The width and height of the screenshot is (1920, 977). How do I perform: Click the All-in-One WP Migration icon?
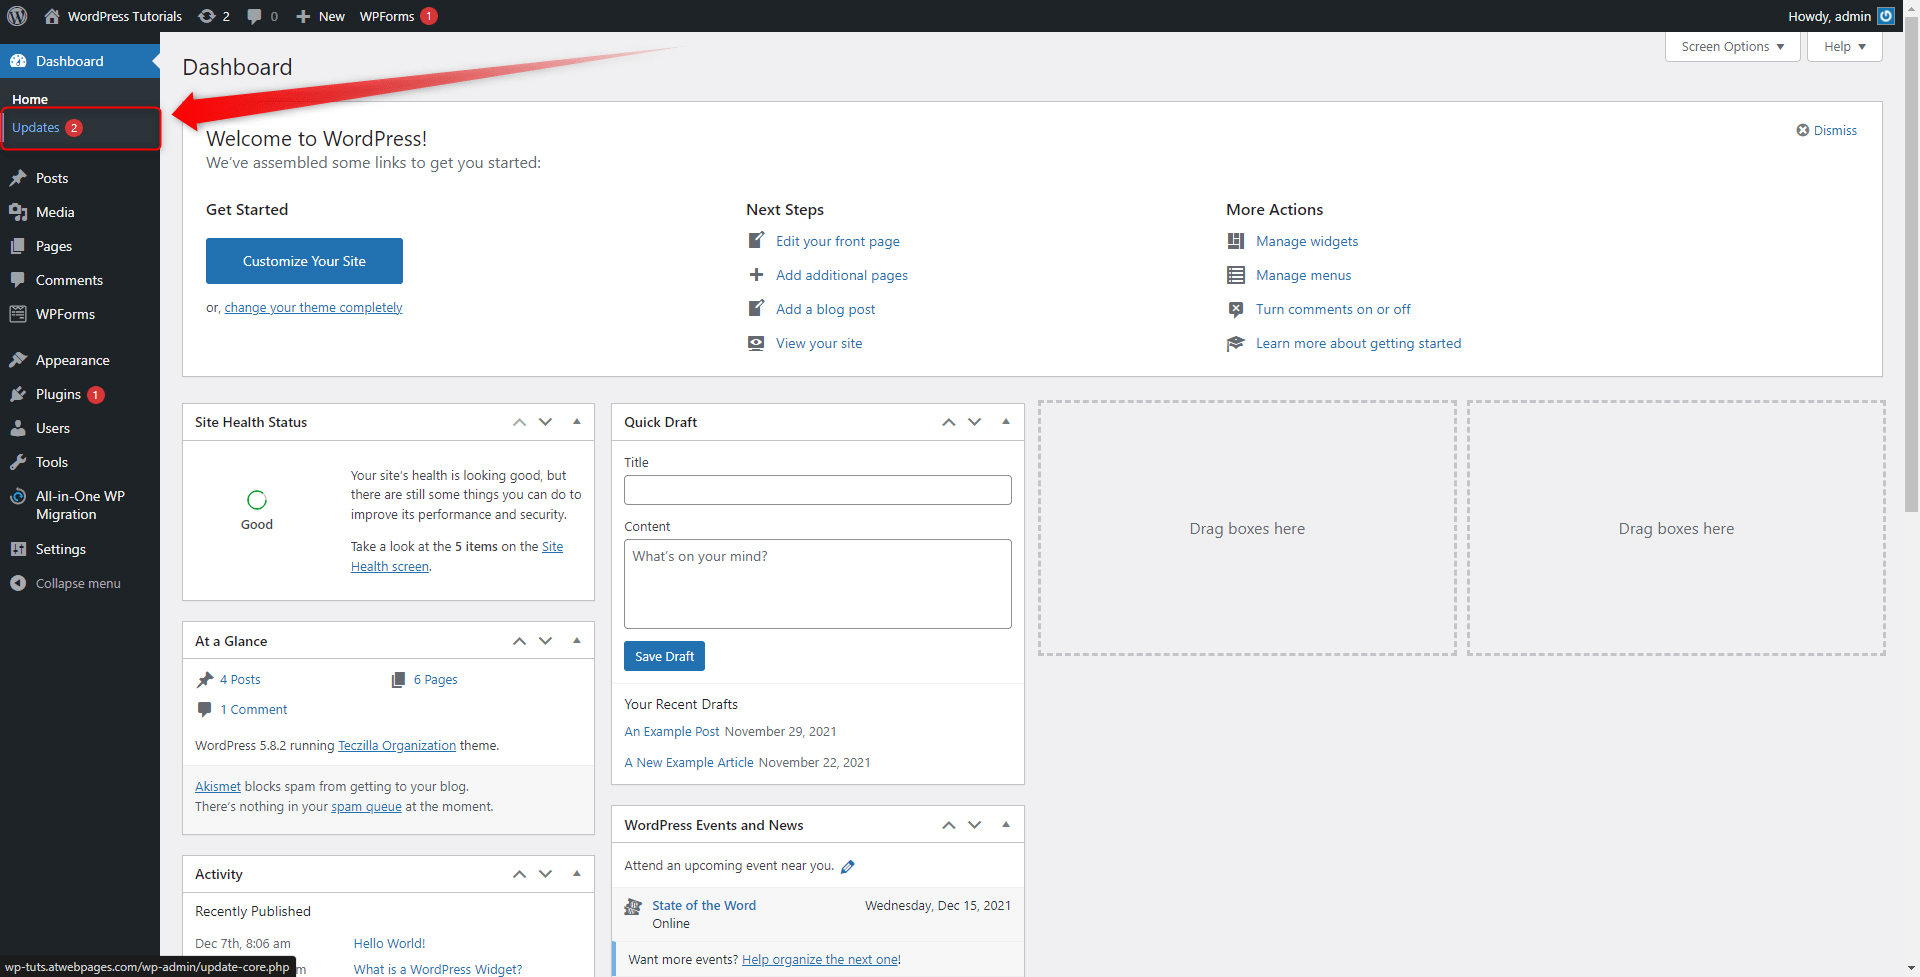point(18,496)
